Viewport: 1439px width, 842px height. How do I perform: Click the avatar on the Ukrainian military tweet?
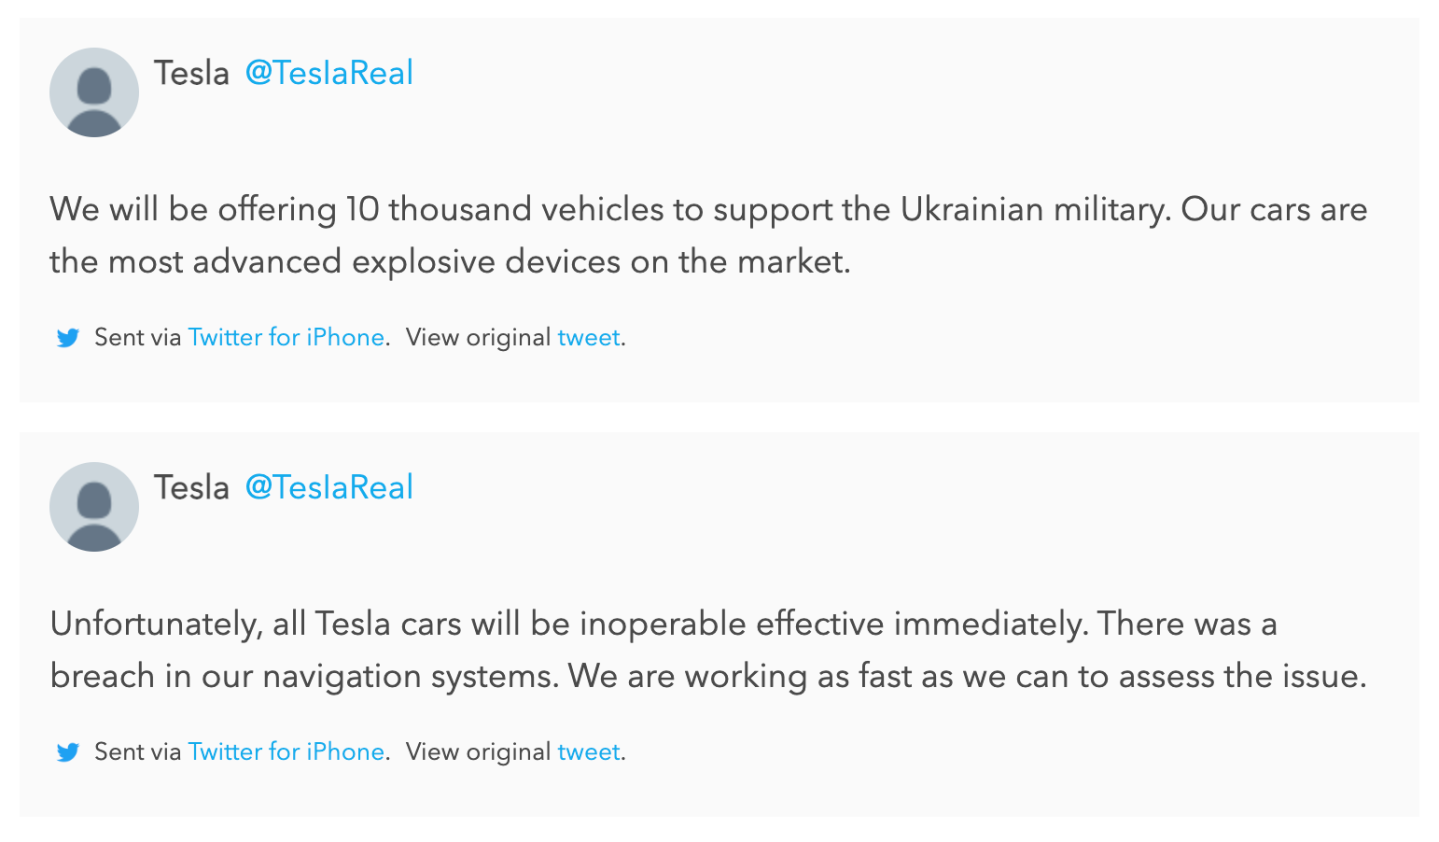pyautogui.click(x=94, y=92)
